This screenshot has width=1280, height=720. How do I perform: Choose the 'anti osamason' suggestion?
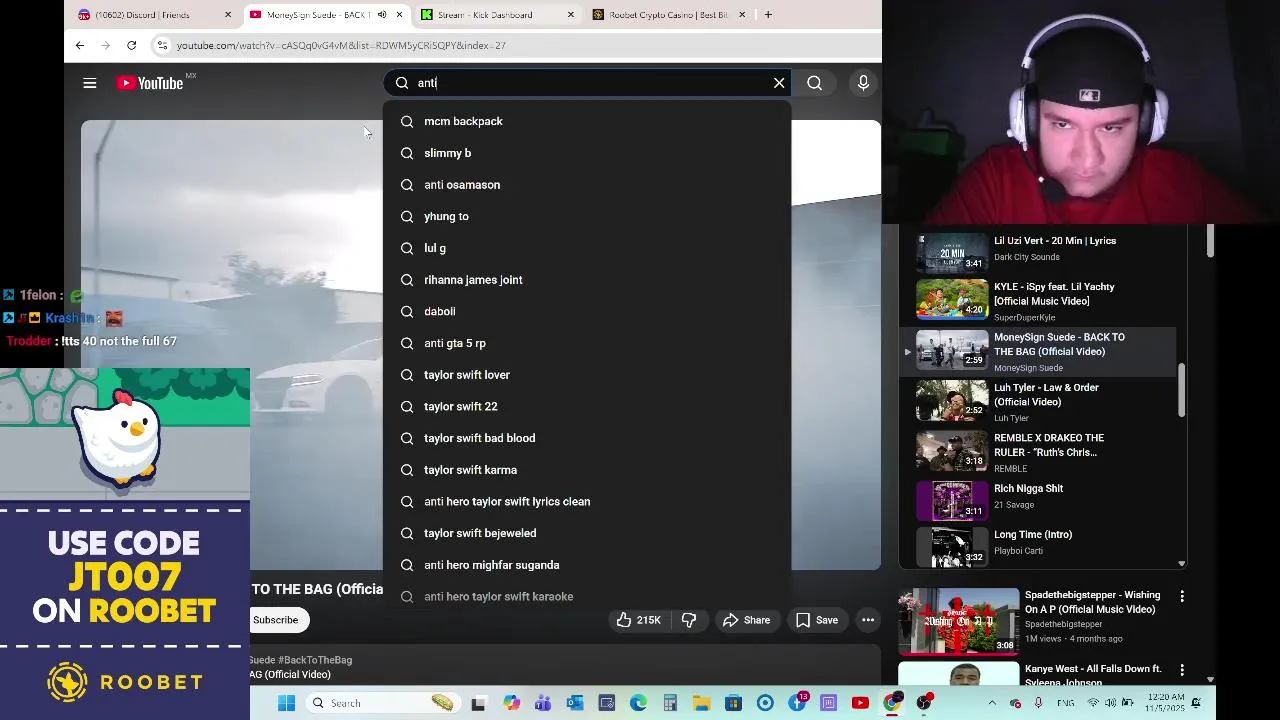point(587,185)
